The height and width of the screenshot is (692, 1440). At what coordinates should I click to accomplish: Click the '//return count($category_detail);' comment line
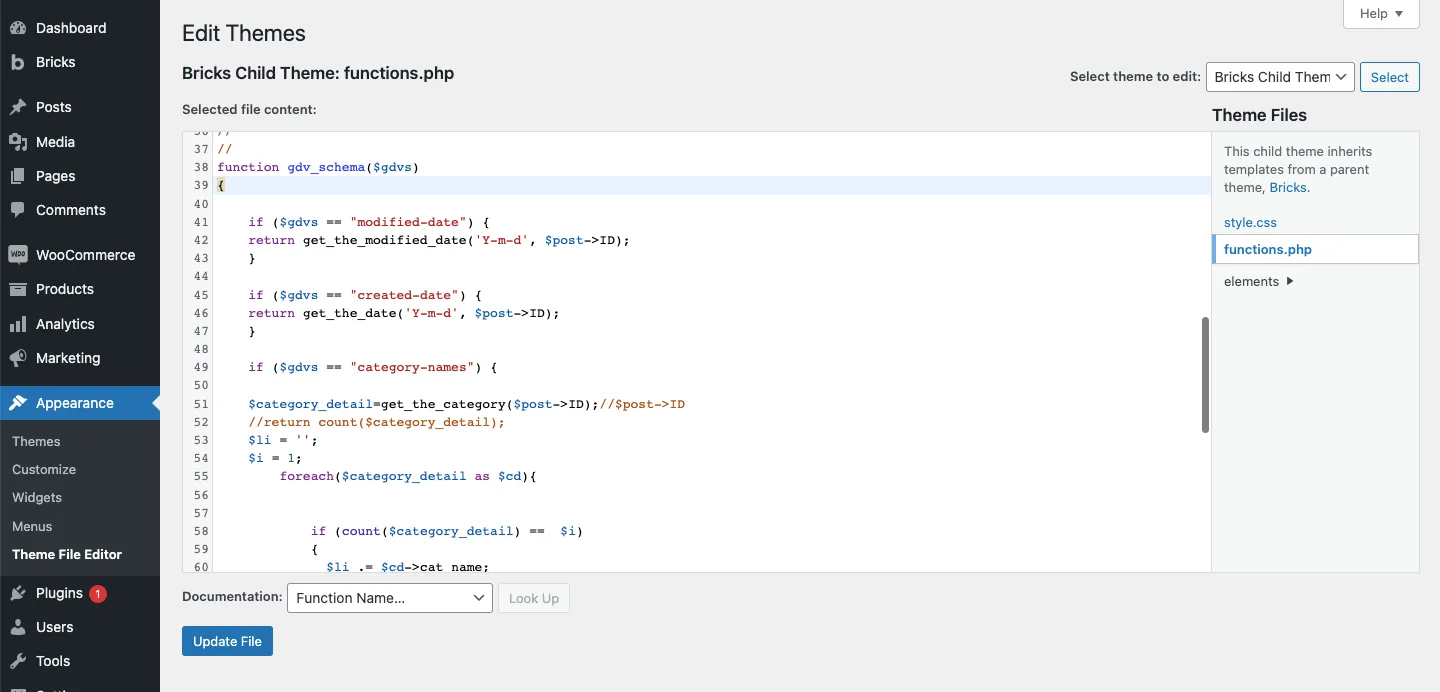tap(376, 422)
